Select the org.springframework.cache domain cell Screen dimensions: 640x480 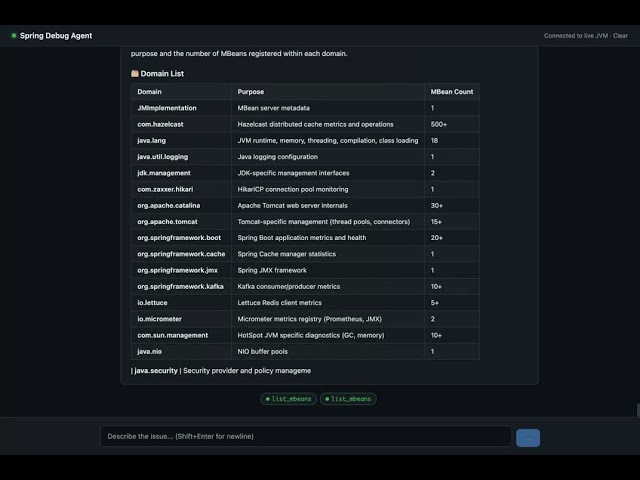(x=182, y=254)
